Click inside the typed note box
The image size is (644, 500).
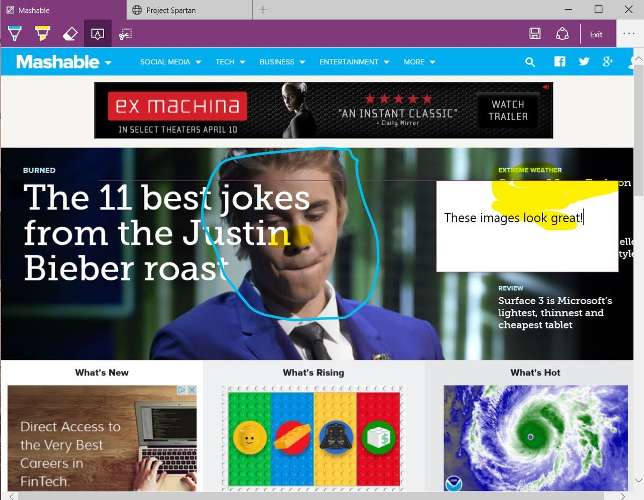click(527, 226)
